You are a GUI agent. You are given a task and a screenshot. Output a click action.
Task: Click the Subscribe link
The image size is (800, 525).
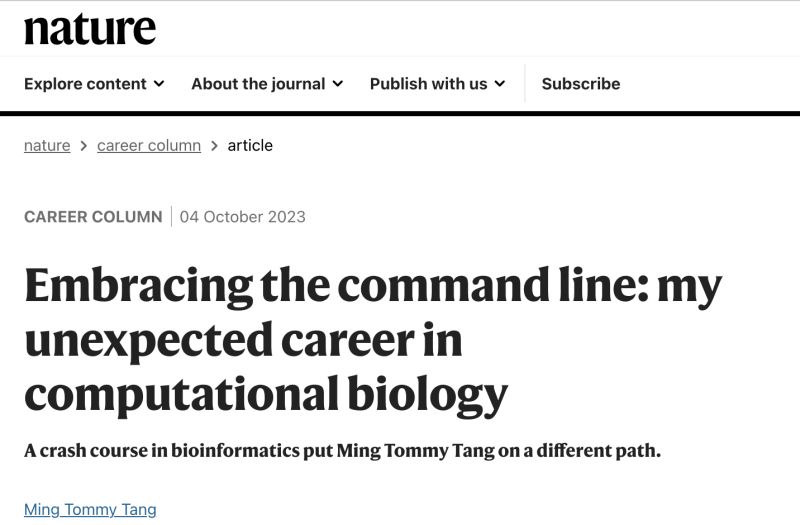[x=581, y=84]
